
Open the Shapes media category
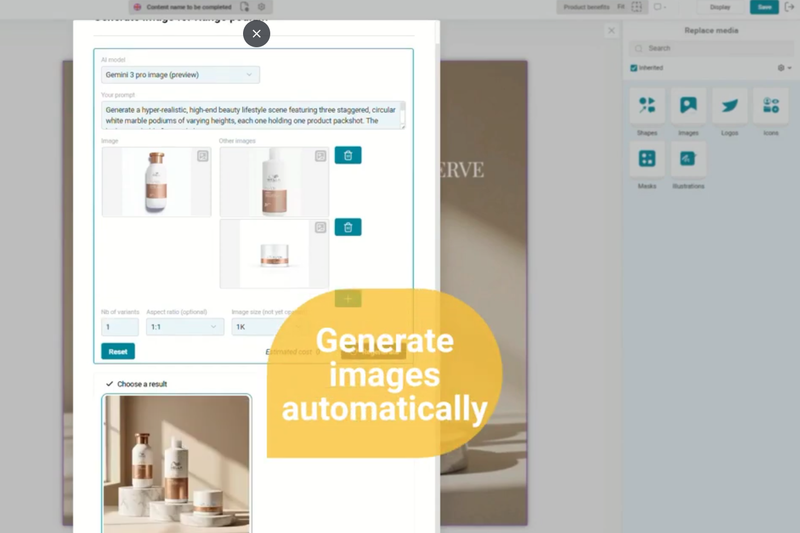click(x=647, y=106)
